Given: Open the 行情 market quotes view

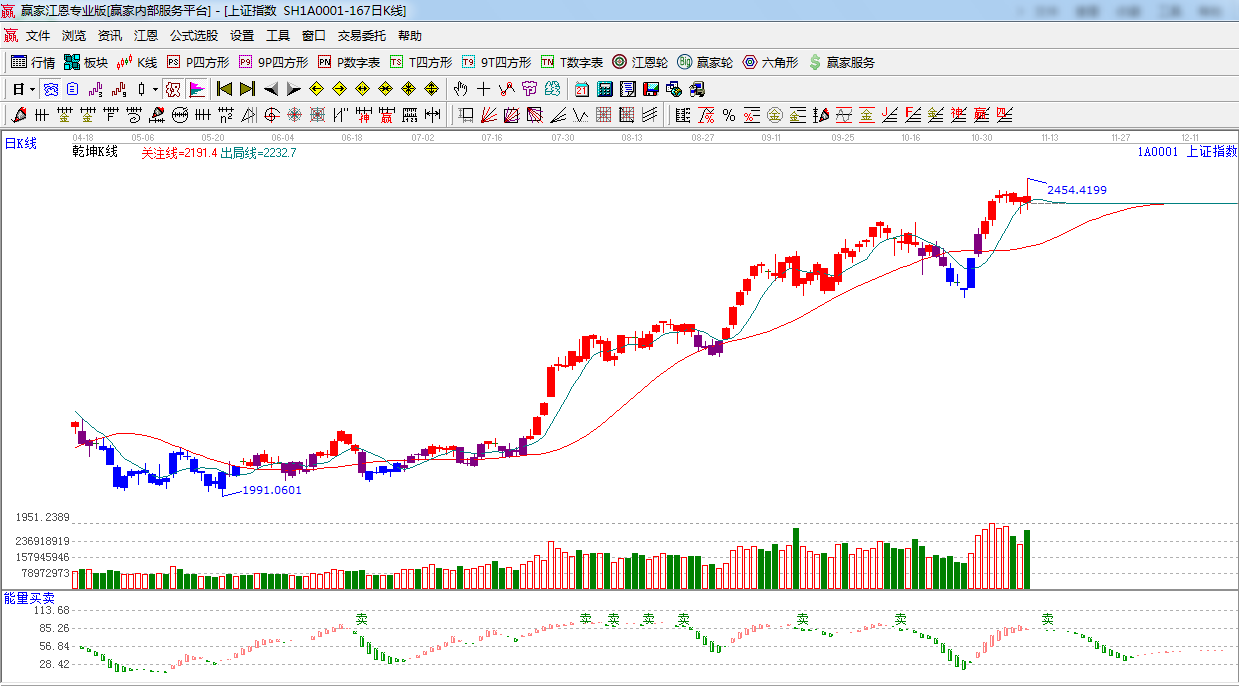Looking at the screenshot, I should coord(32,62).
